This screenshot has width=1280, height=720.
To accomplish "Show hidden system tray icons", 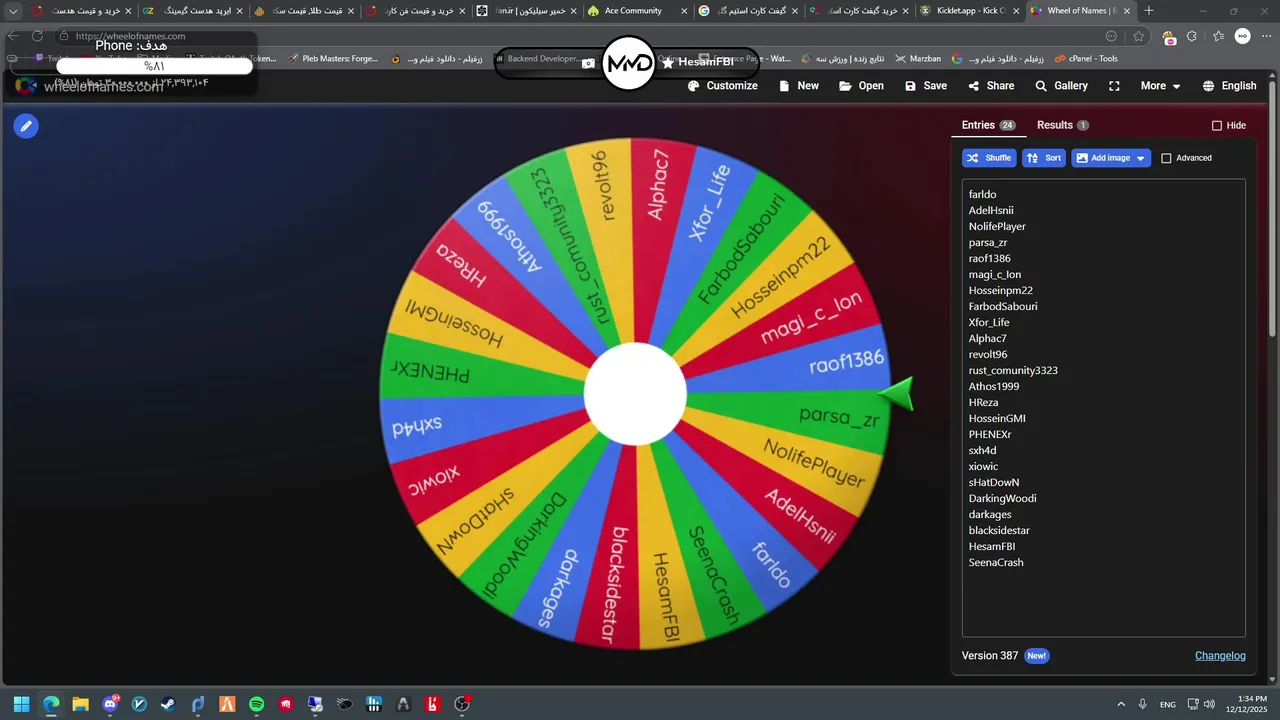I will click(1120, 705).
